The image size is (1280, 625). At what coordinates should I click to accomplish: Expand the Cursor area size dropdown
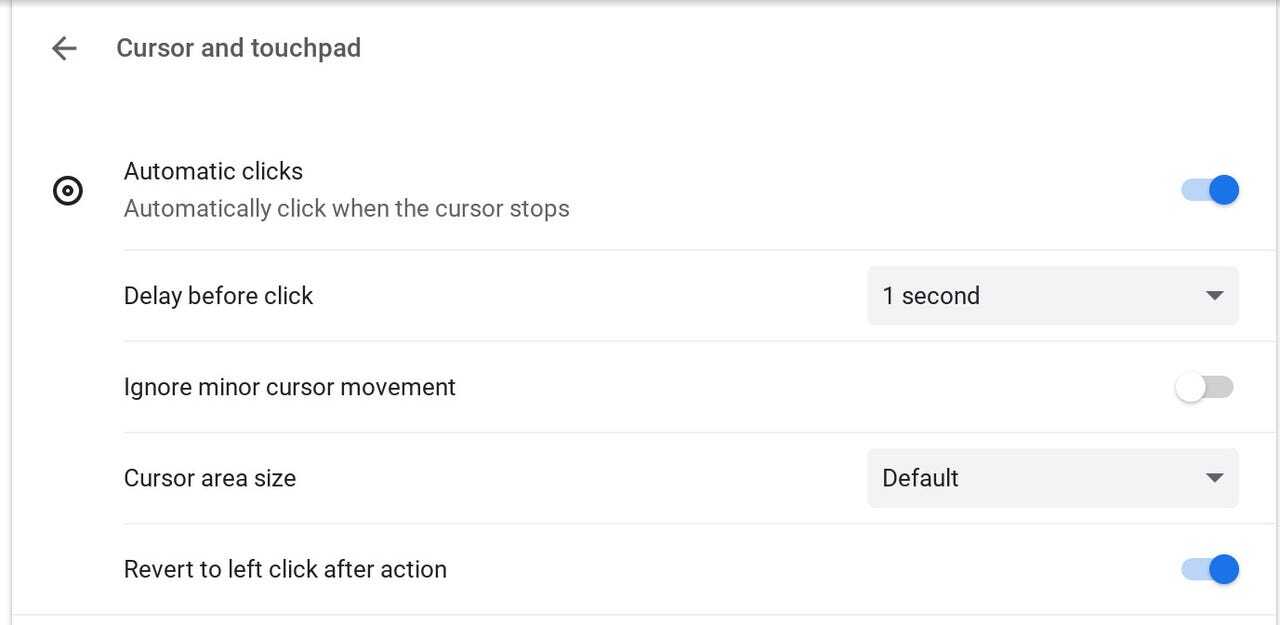1052,478
